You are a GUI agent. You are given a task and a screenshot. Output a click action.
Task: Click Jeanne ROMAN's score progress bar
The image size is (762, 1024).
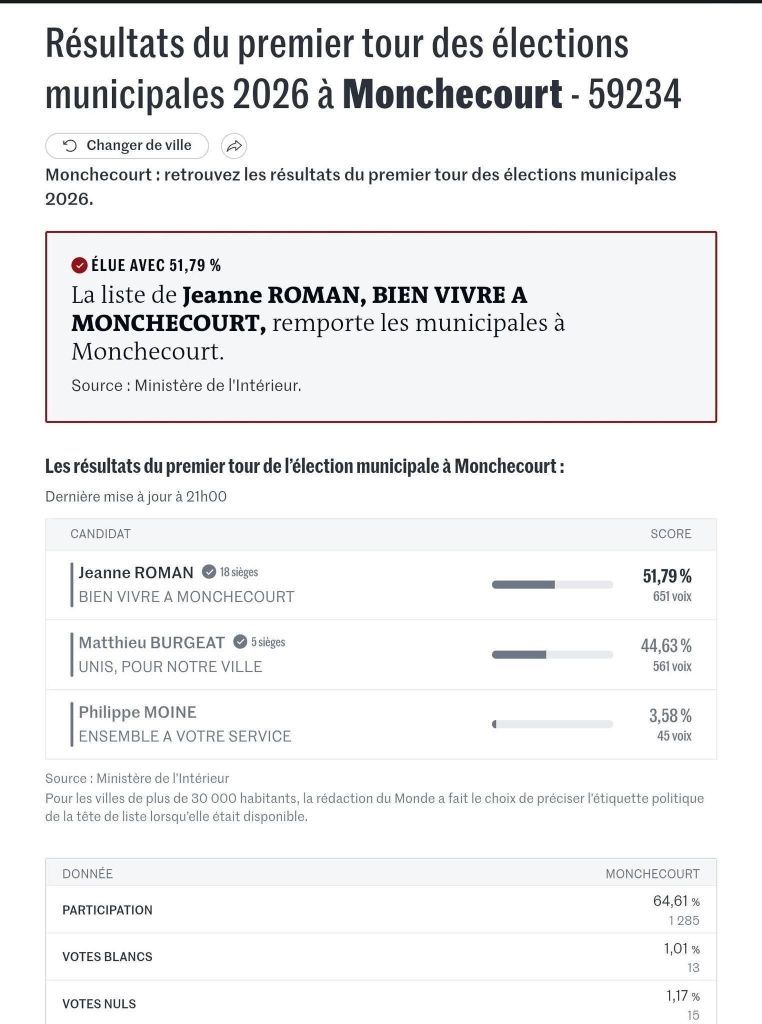click(x=552, y=584)
